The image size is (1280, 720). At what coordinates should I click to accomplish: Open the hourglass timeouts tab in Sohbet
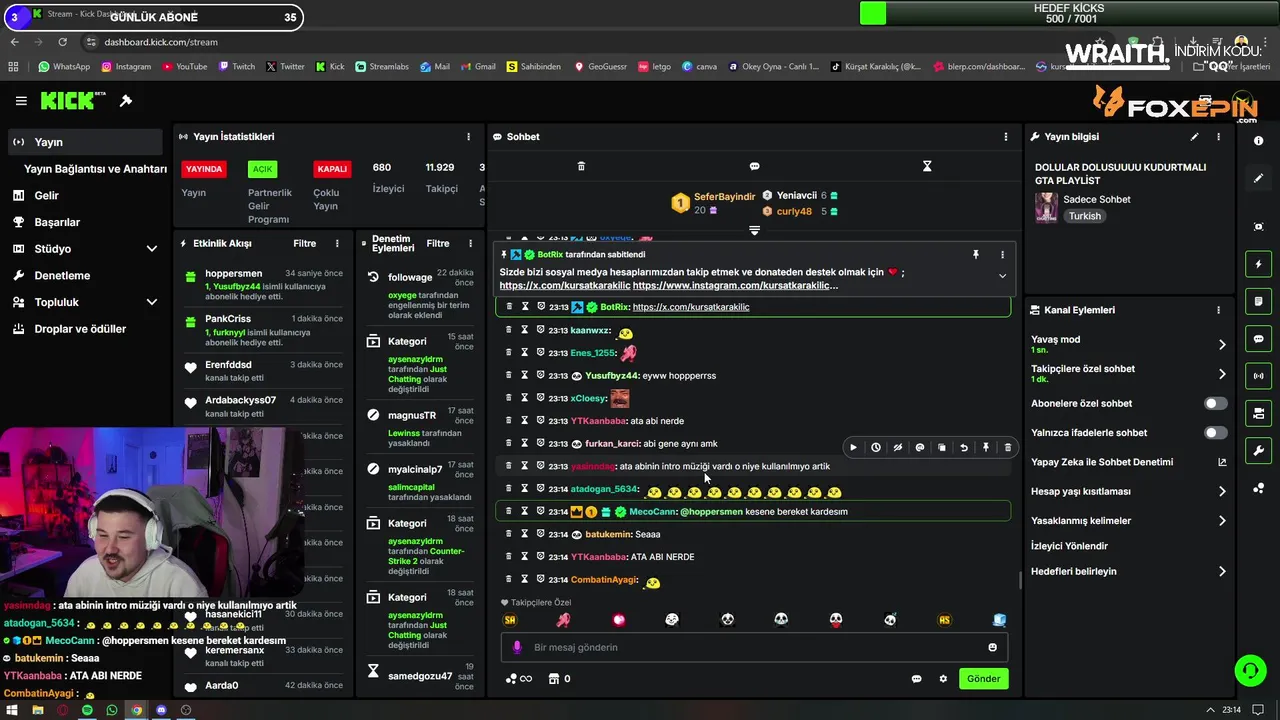point(927,166)
